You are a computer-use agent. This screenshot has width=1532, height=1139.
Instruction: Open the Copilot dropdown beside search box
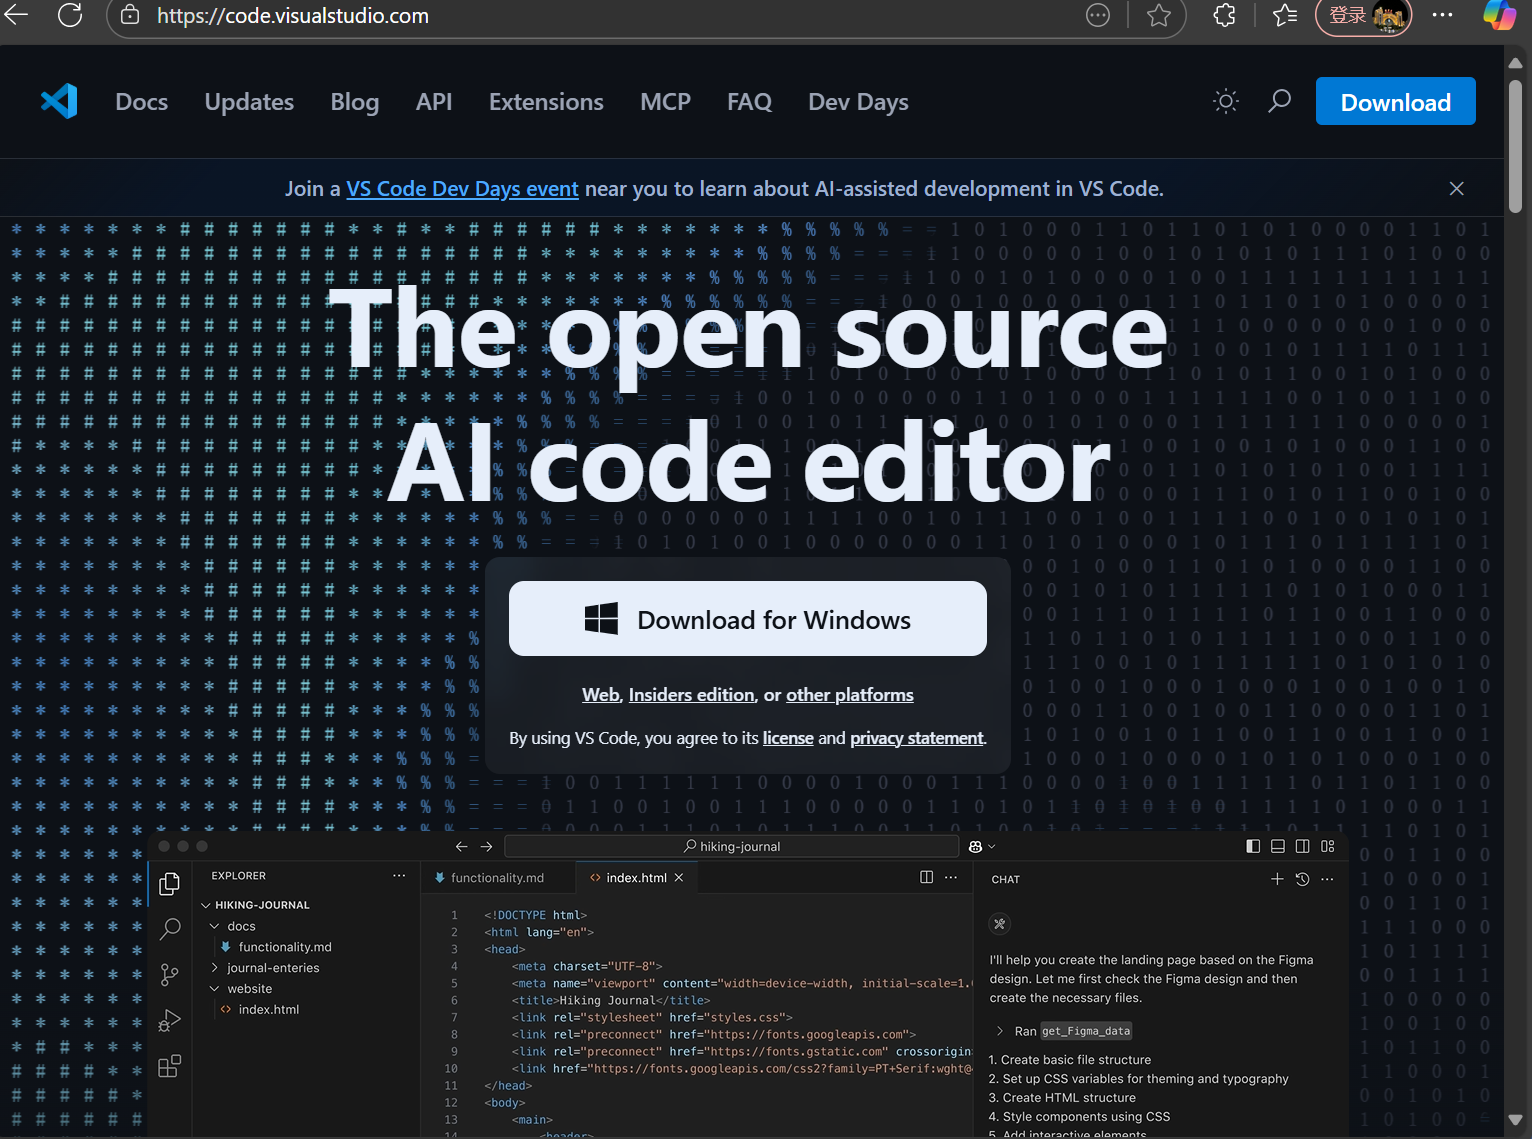982,846
